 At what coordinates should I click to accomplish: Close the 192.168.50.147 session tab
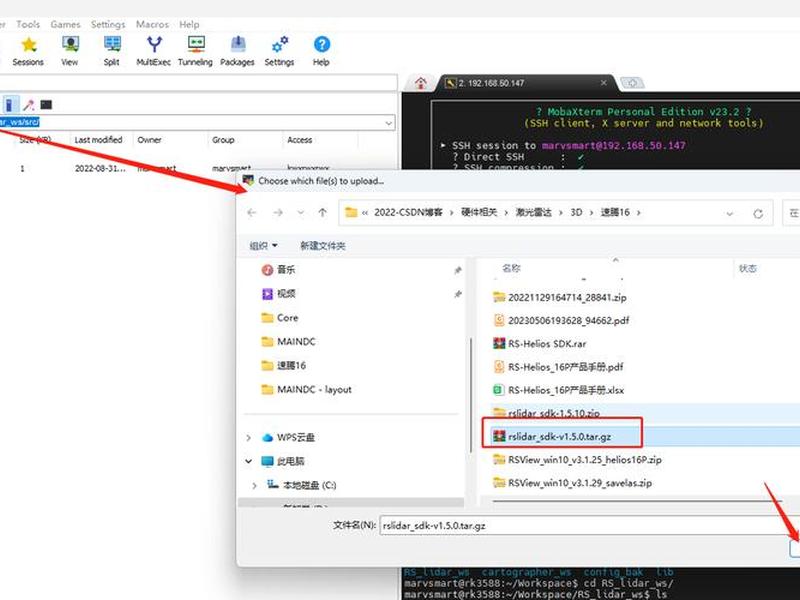coord(604,83)
